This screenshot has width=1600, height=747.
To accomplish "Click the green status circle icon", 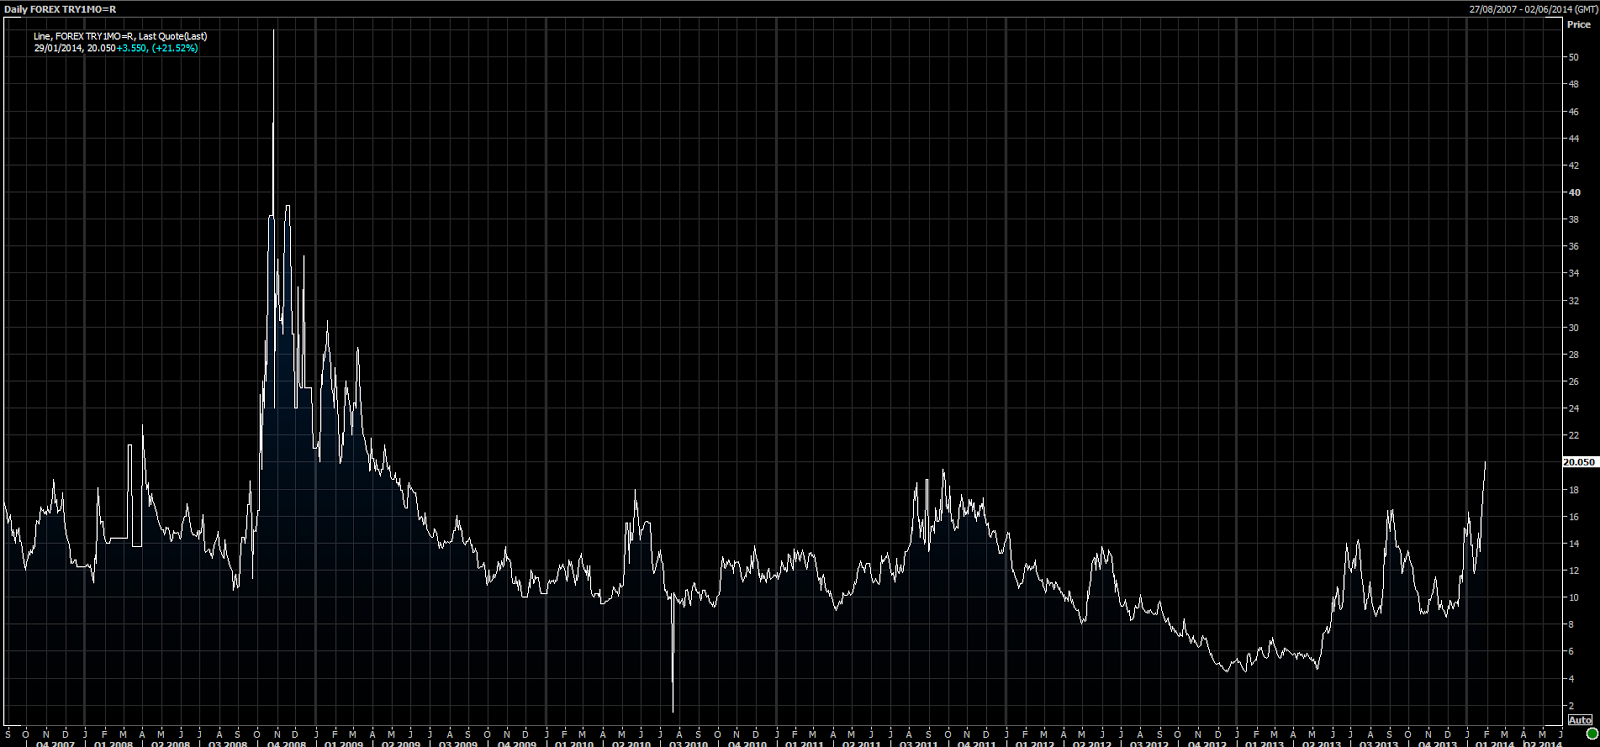I will click(x=1592, y=734).
